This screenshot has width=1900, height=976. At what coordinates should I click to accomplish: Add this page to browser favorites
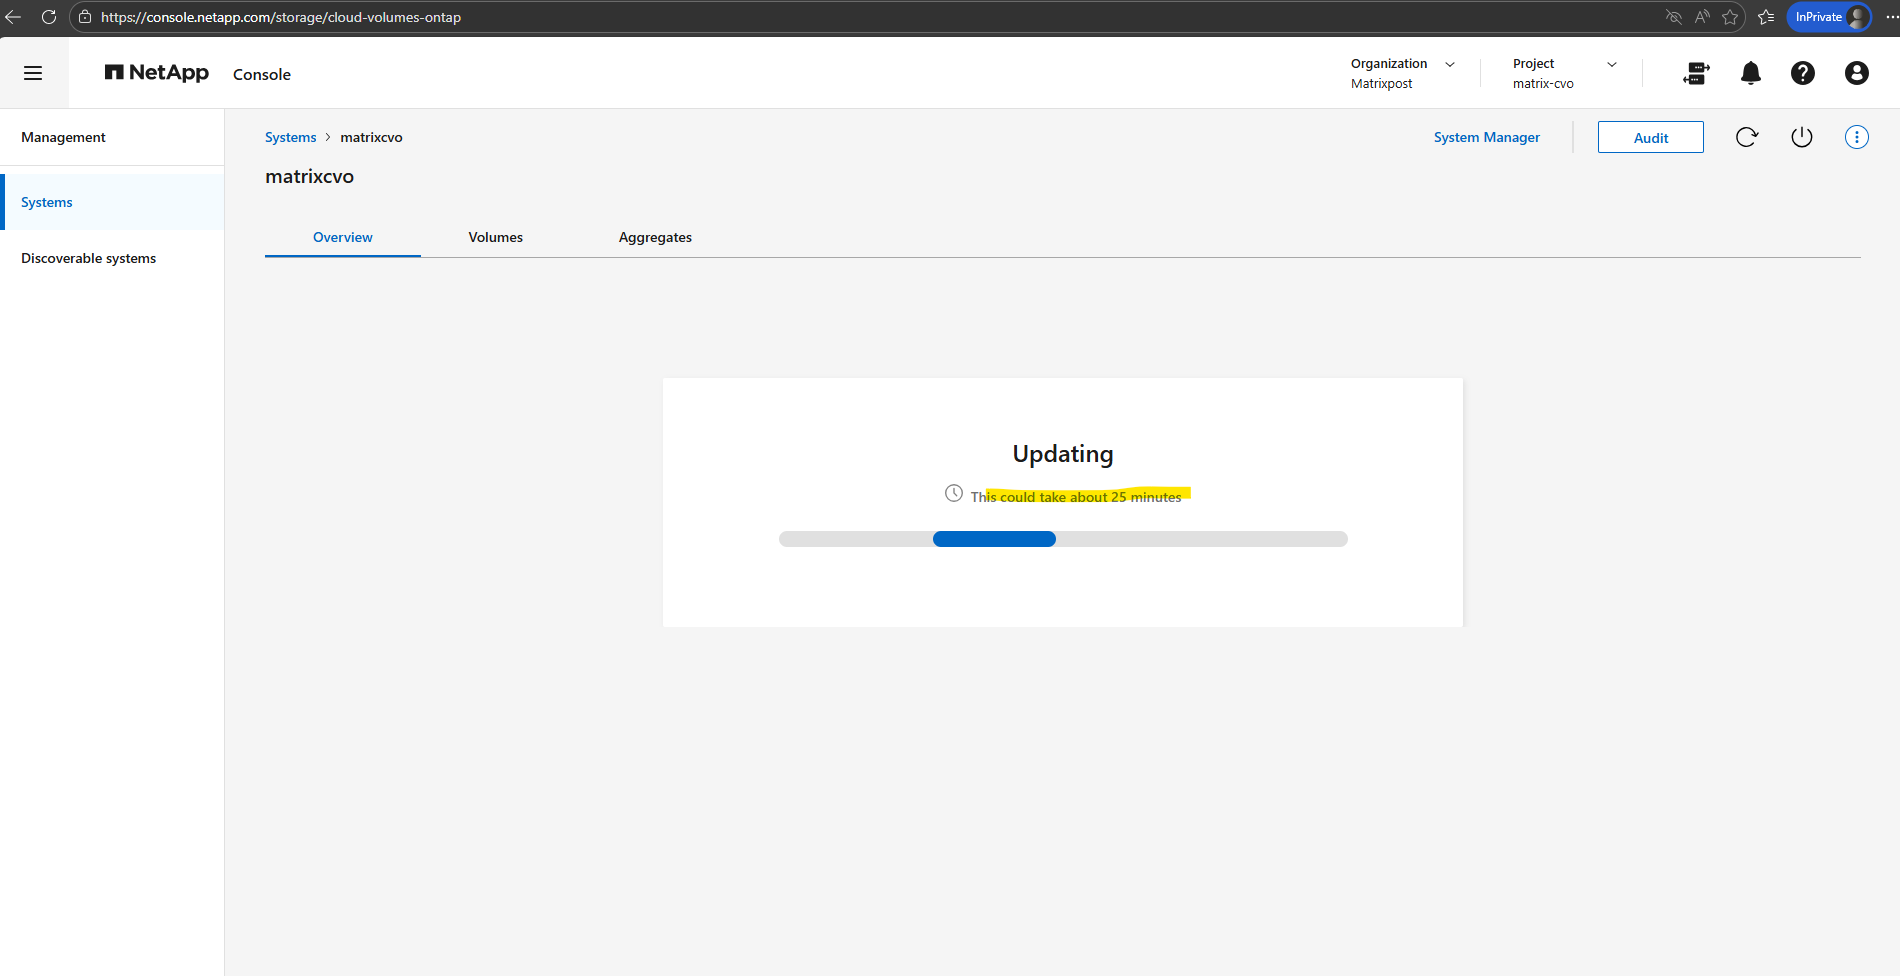click(x=1730, y=17)
